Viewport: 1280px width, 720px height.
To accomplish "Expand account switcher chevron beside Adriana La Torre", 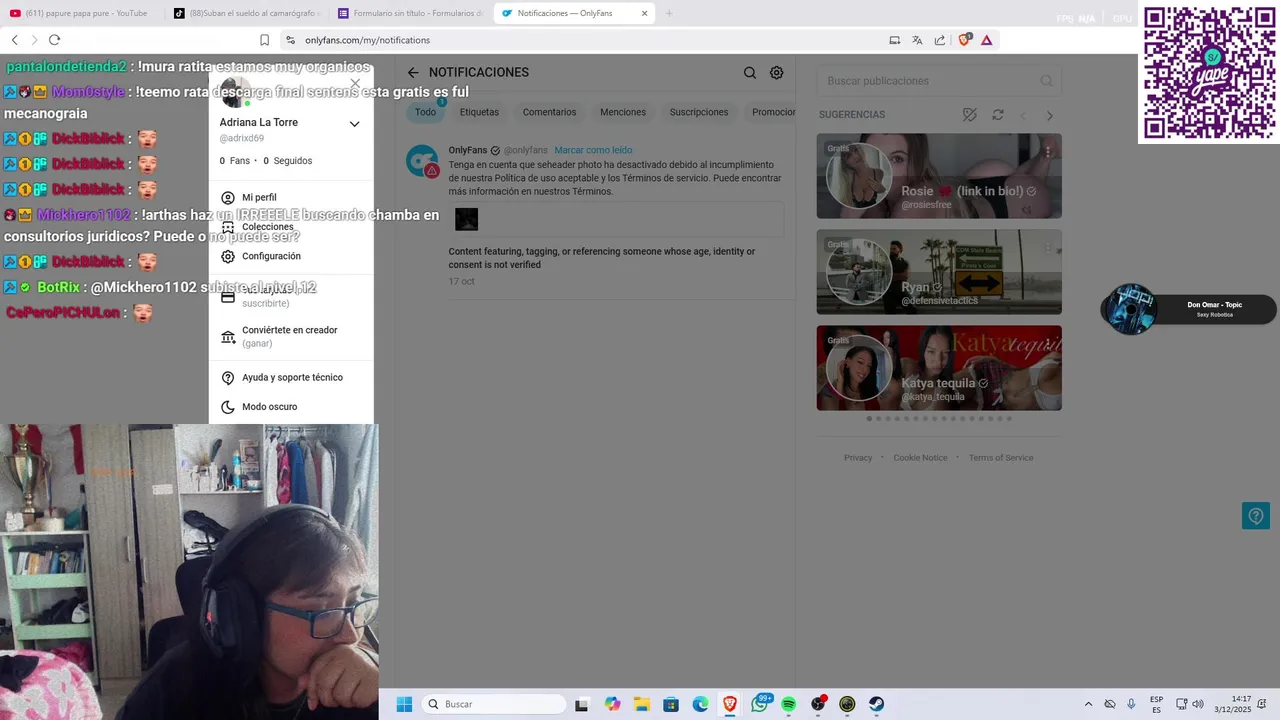I will click(354, 124).
